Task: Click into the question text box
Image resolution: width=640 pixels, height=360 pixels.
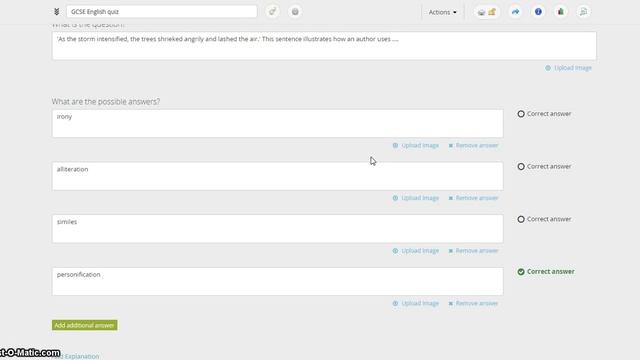Action: (324, 46)
